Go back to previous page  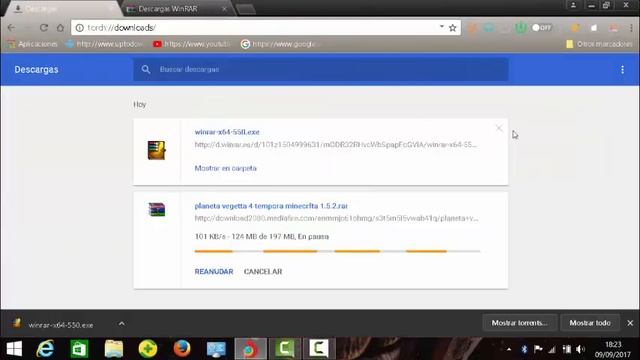point(11,28)
